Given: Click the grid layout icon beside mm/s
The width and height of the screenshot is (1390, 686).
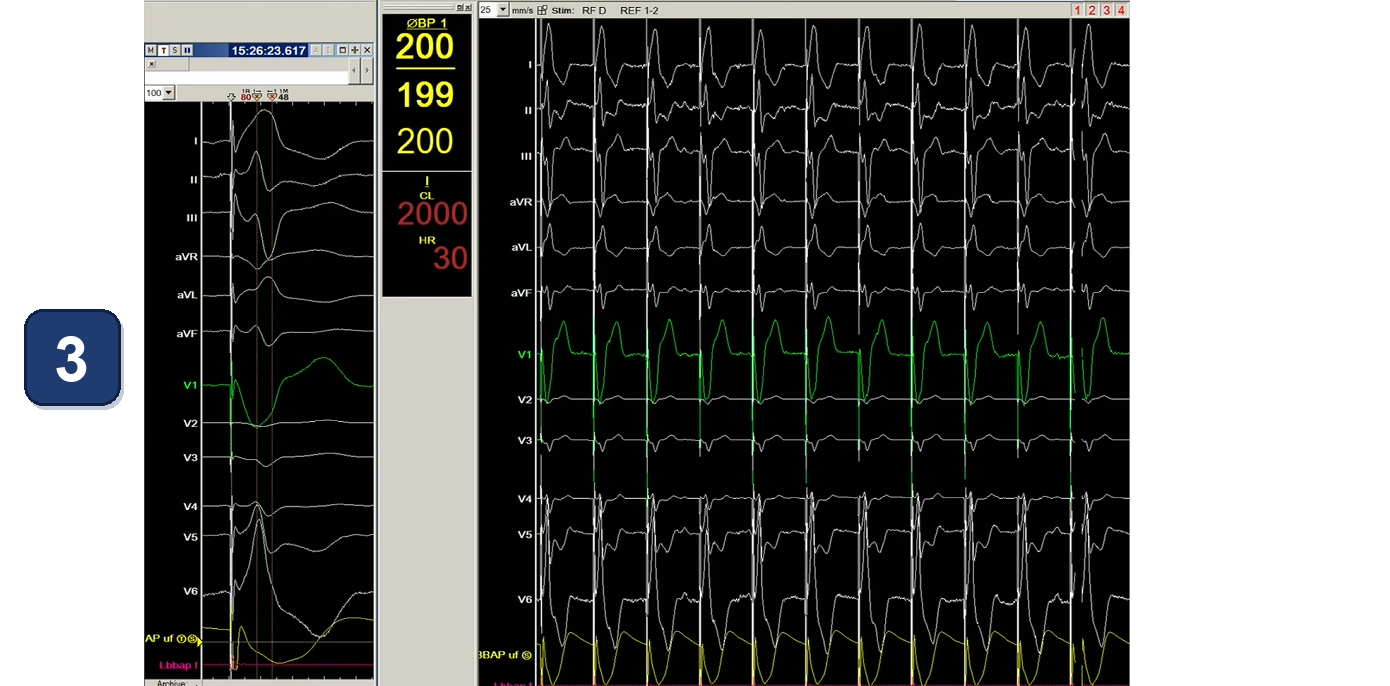Looking at the screenshot, I should point(542,10).
